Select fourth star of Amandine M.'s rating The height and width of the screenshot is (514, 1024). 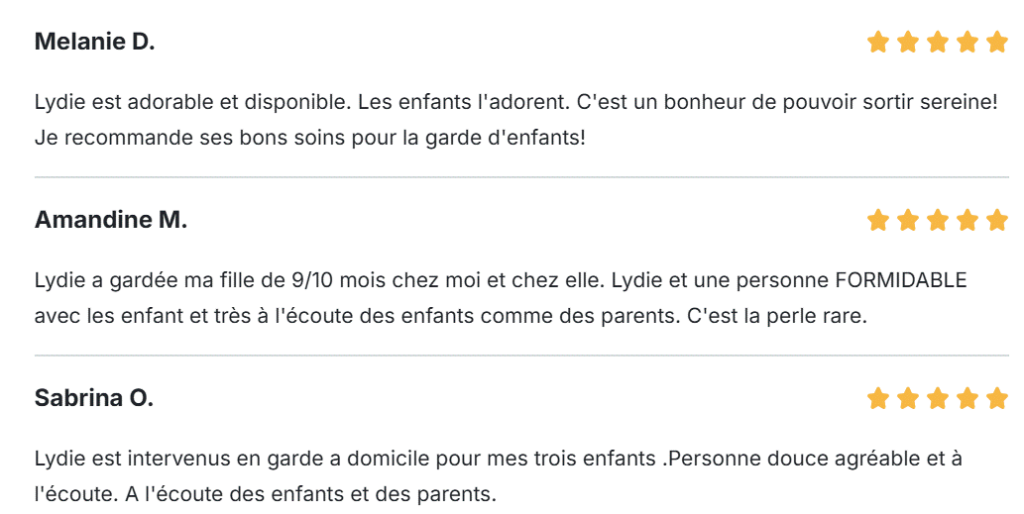point(968,220)
